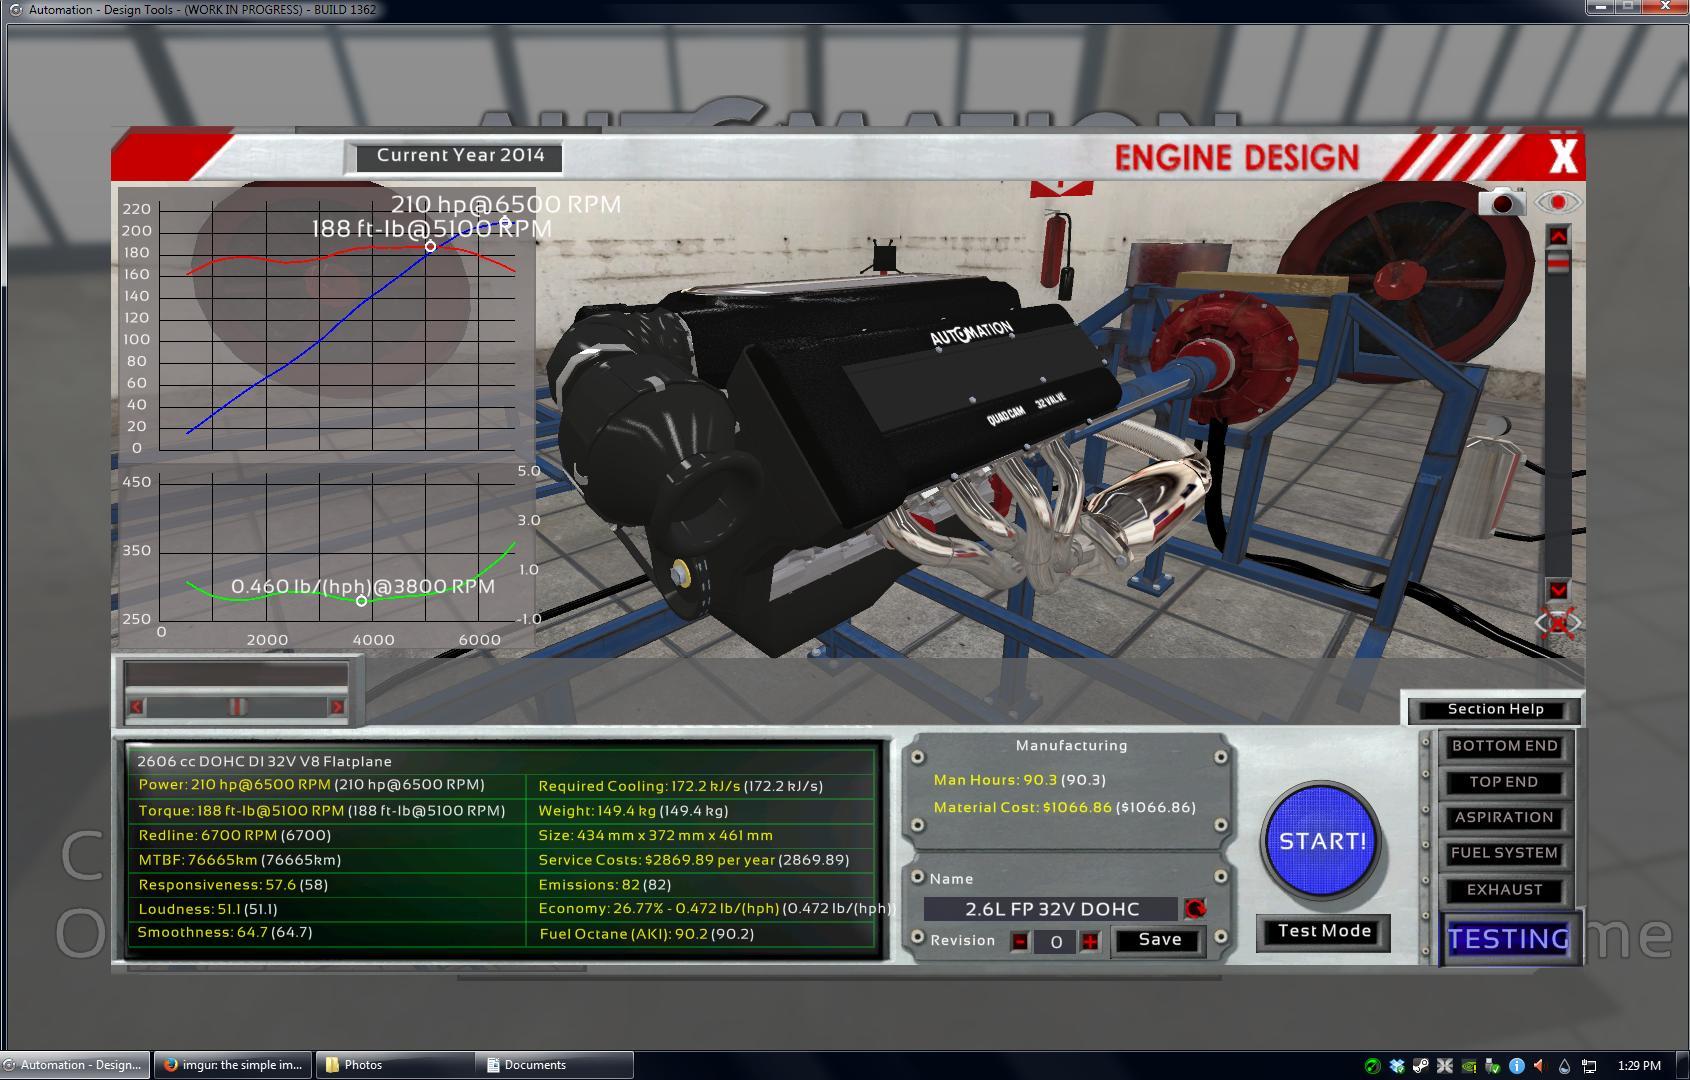Click the taskbar clock 1:29 PM
The width and height of the screenshot is (1690, 1080).
[1639, 1066]
